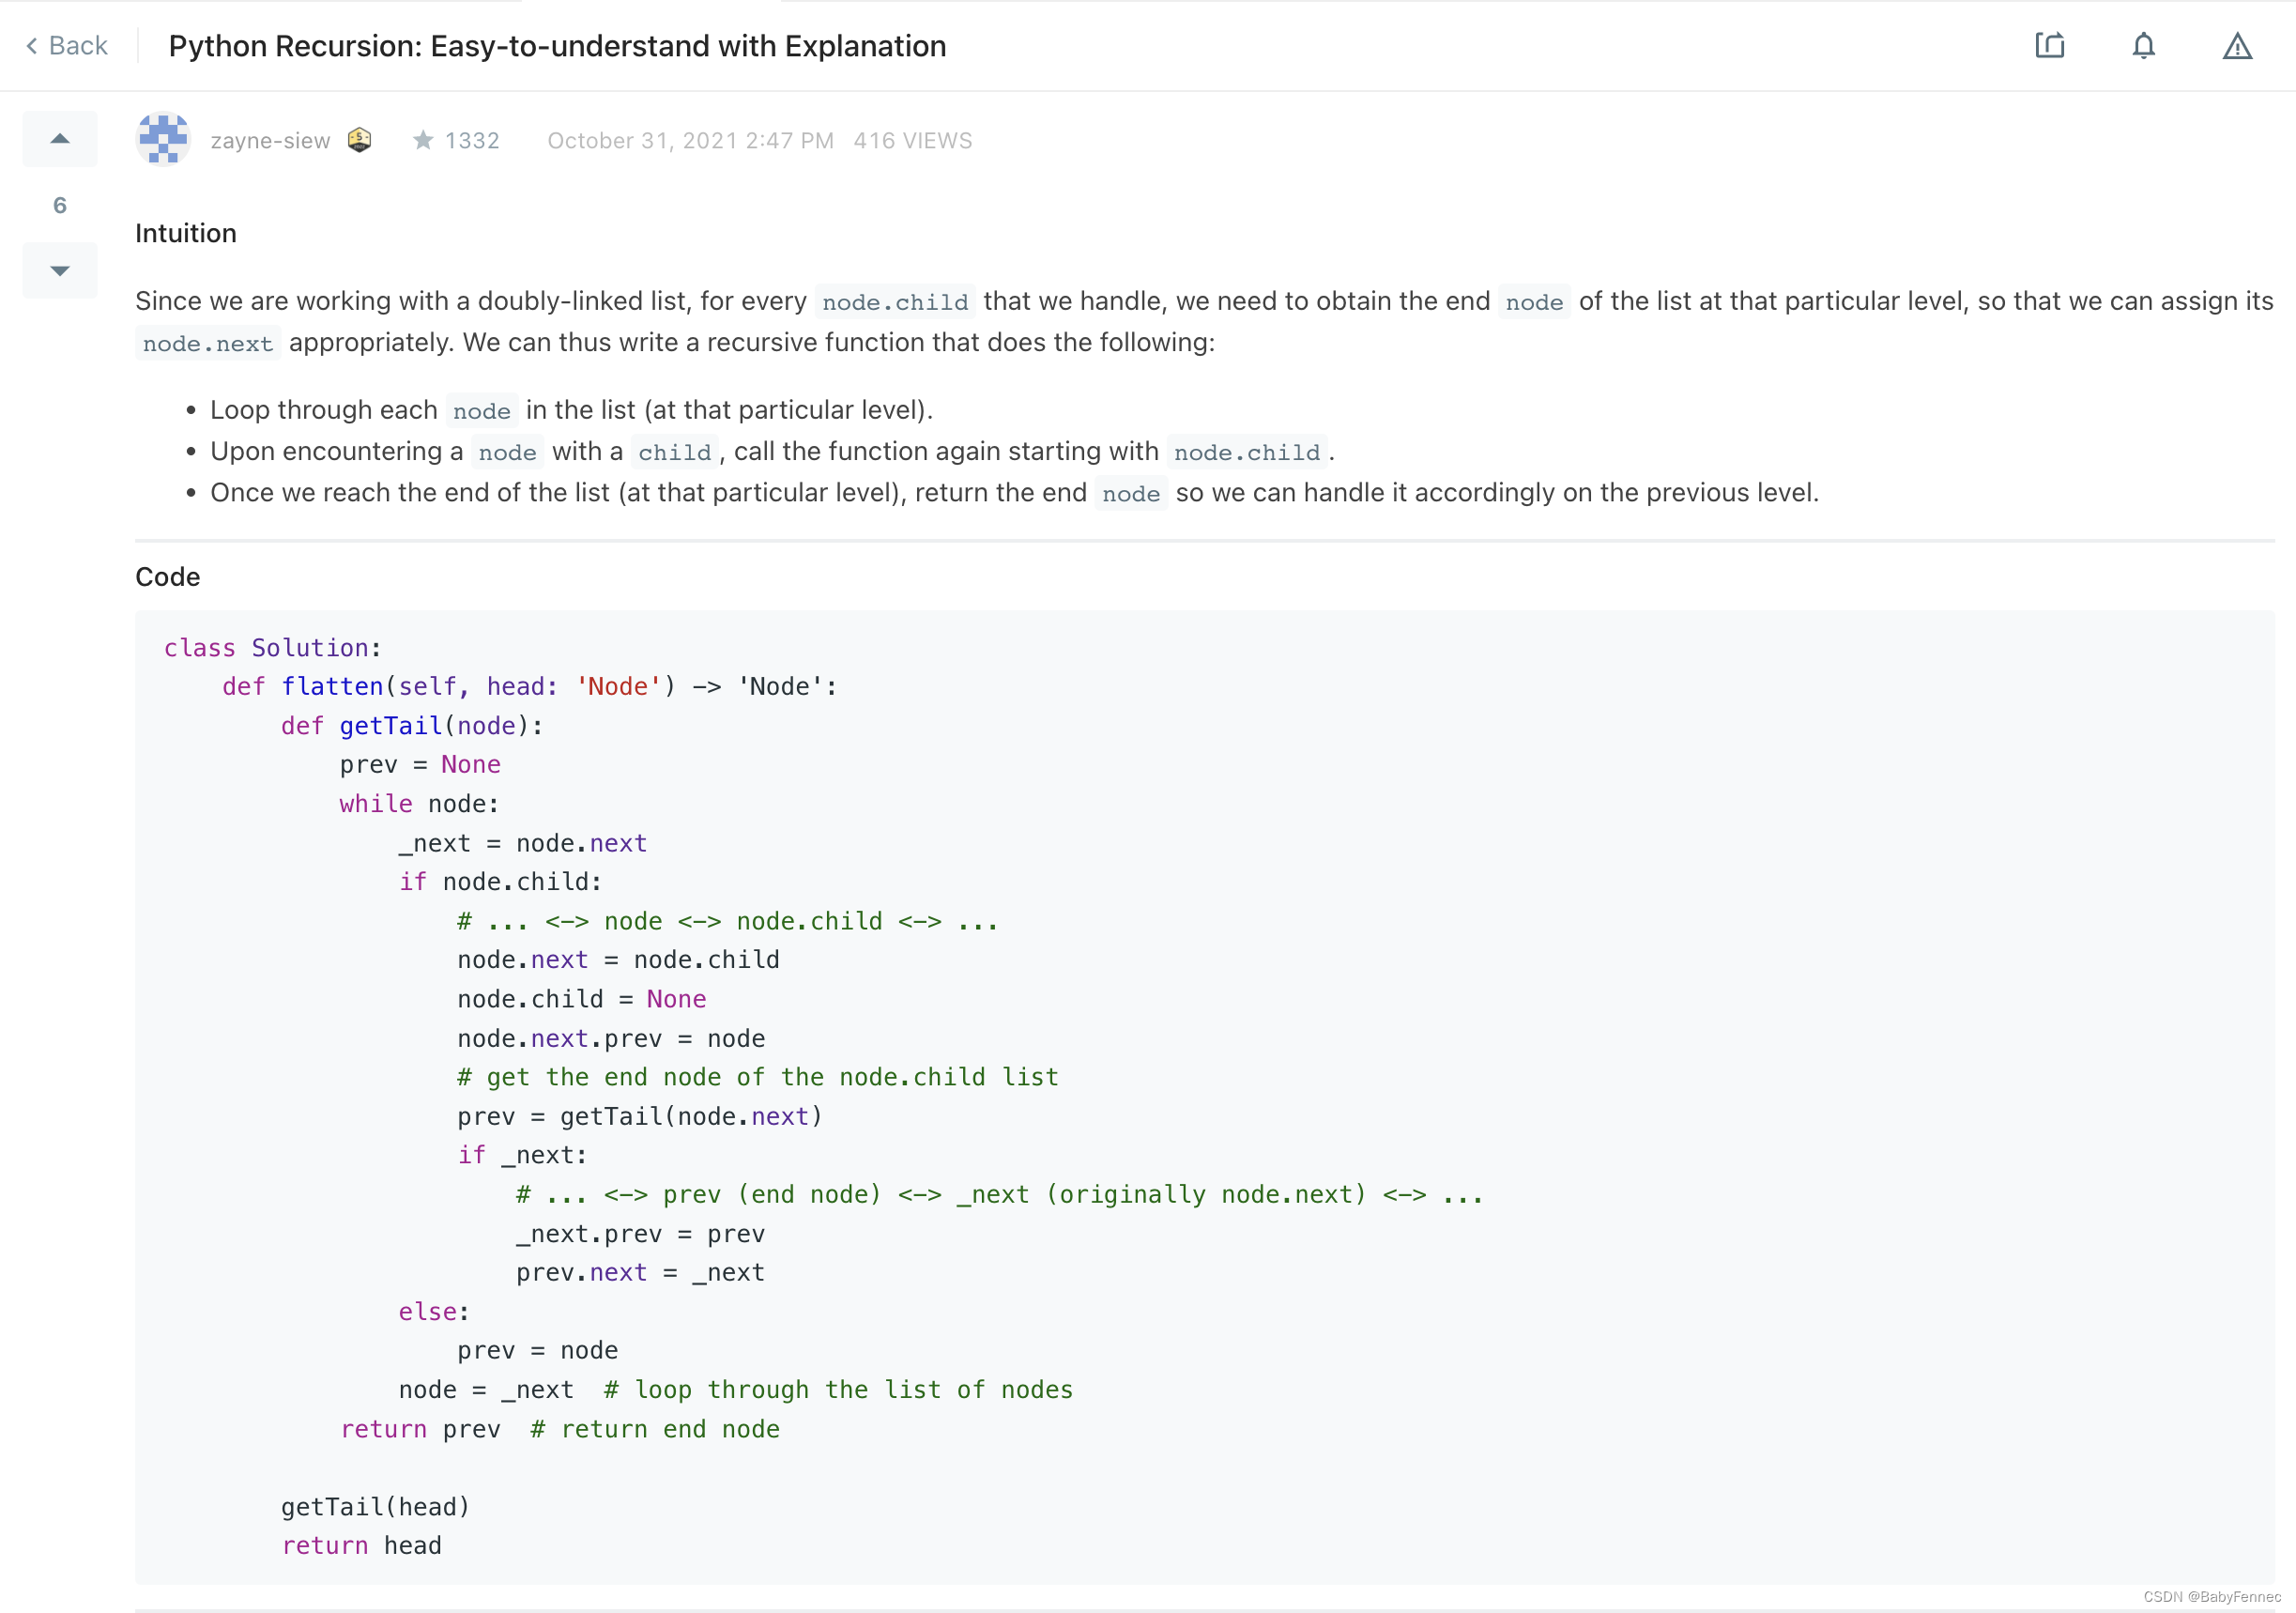Click the reputation star icon
This screenshot has width=2296, height=1613.
click(x=423, y=140)
